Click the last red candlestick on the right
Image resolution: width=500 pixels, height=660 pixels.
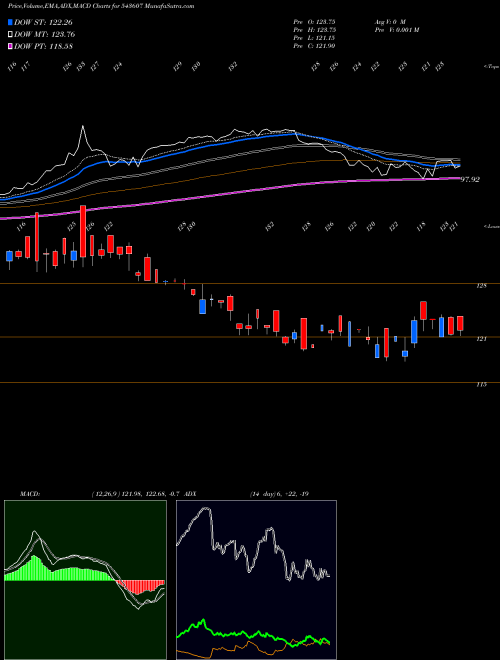pyautogui.click(x=460, y=323)
